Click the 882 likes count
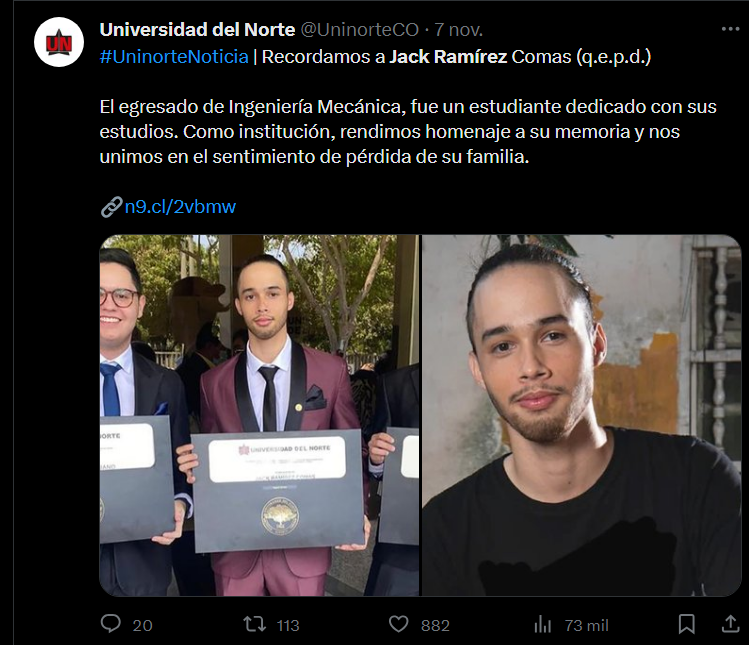 (x=435, y=625)
